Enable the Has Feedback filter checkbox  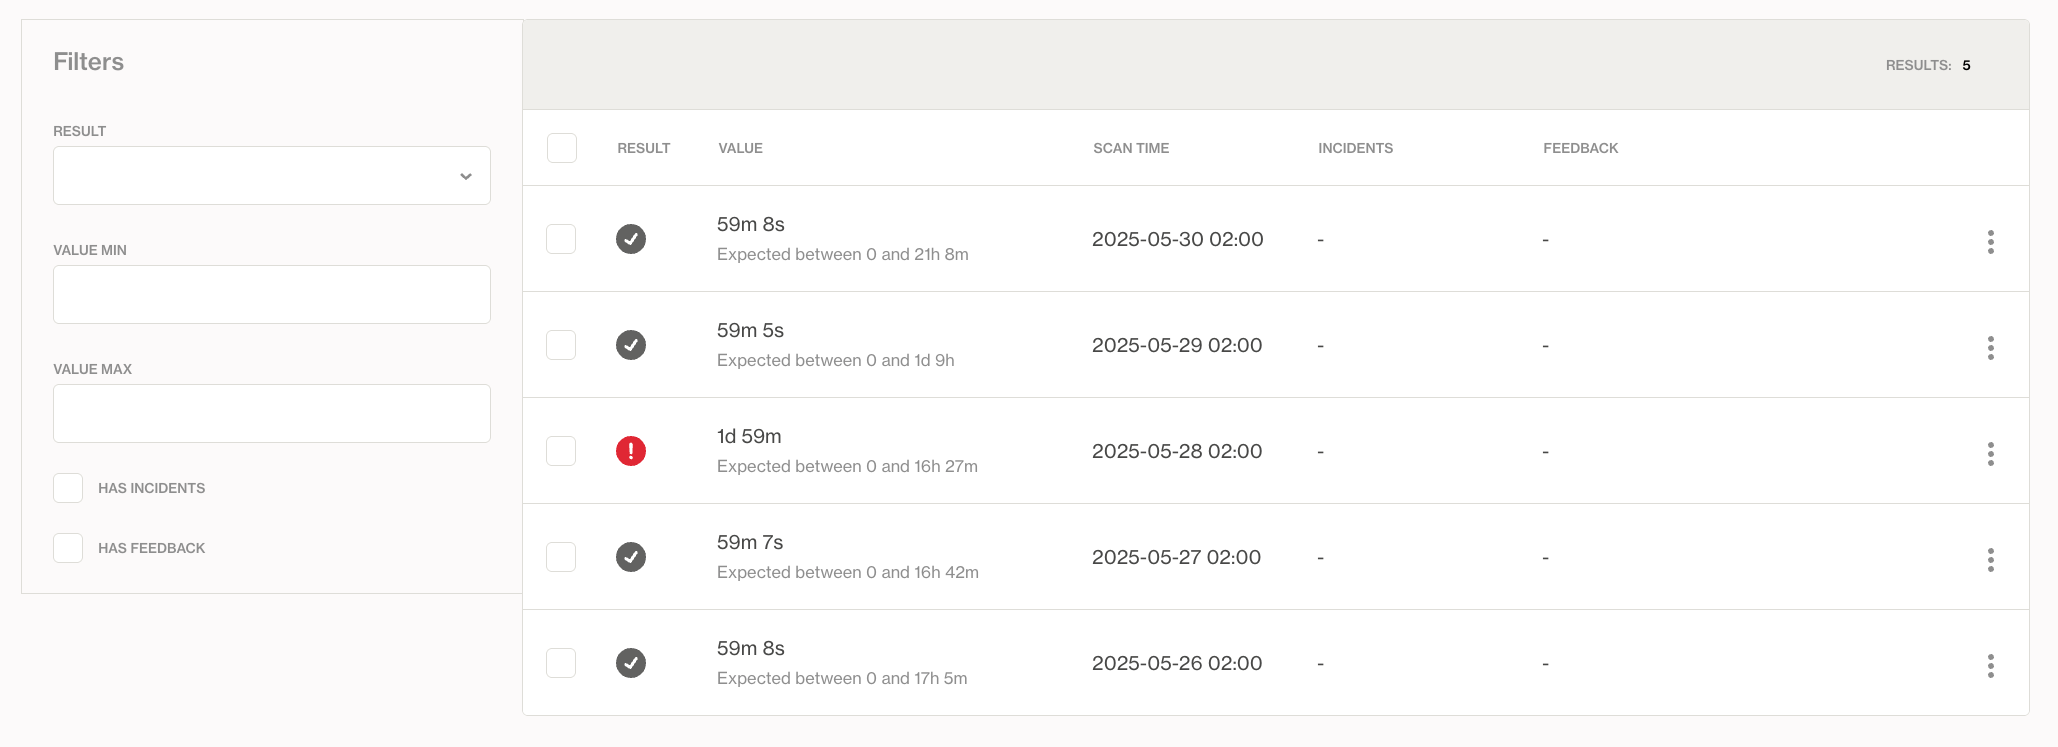coord(68,548)
